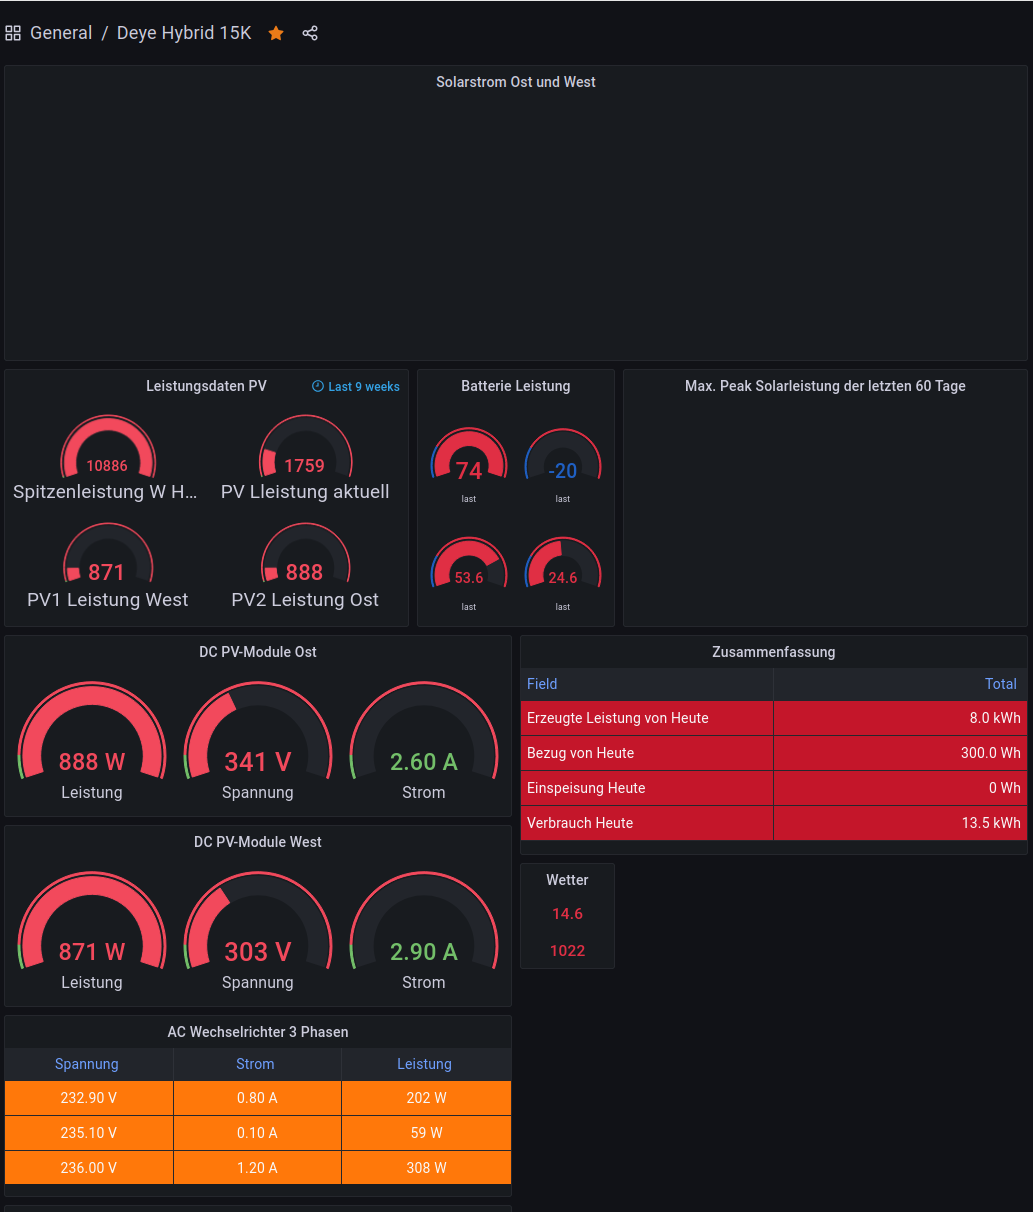Click the Deye Hybrid 15K breadcrumb title
The height and width of the screenshot is (1212, 1033).
[184, 33]
